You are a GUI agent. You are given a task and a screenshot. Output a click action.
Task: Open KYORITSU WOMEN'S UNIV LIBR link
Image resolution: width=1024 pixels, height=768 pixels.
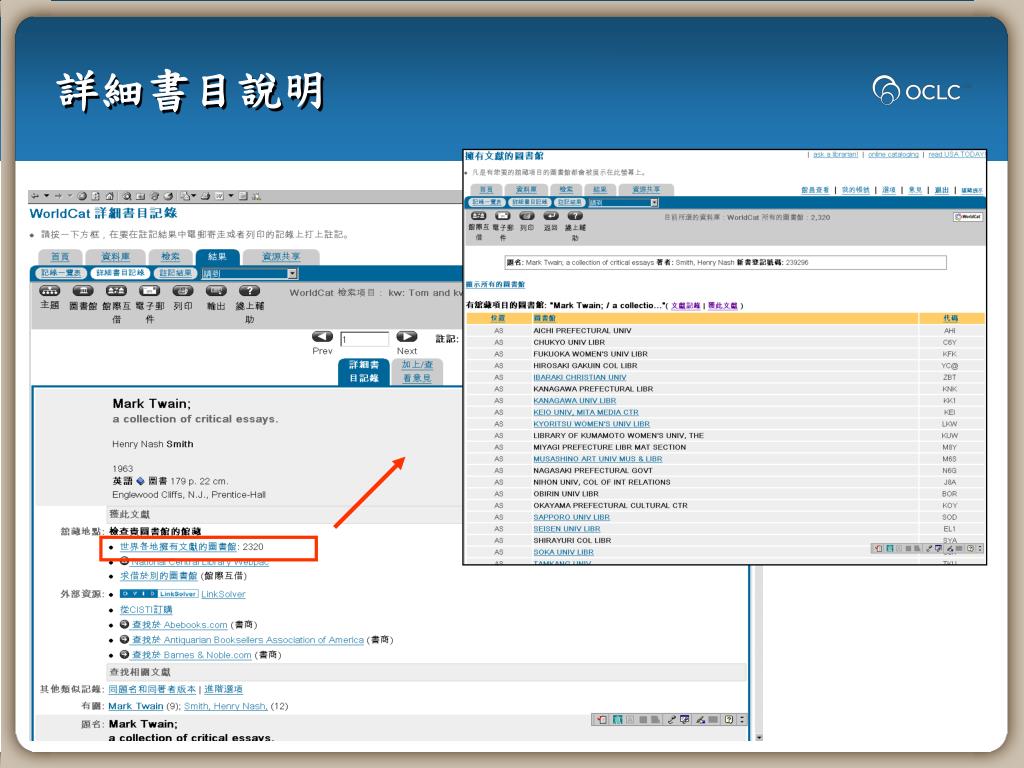coord(592,424)
